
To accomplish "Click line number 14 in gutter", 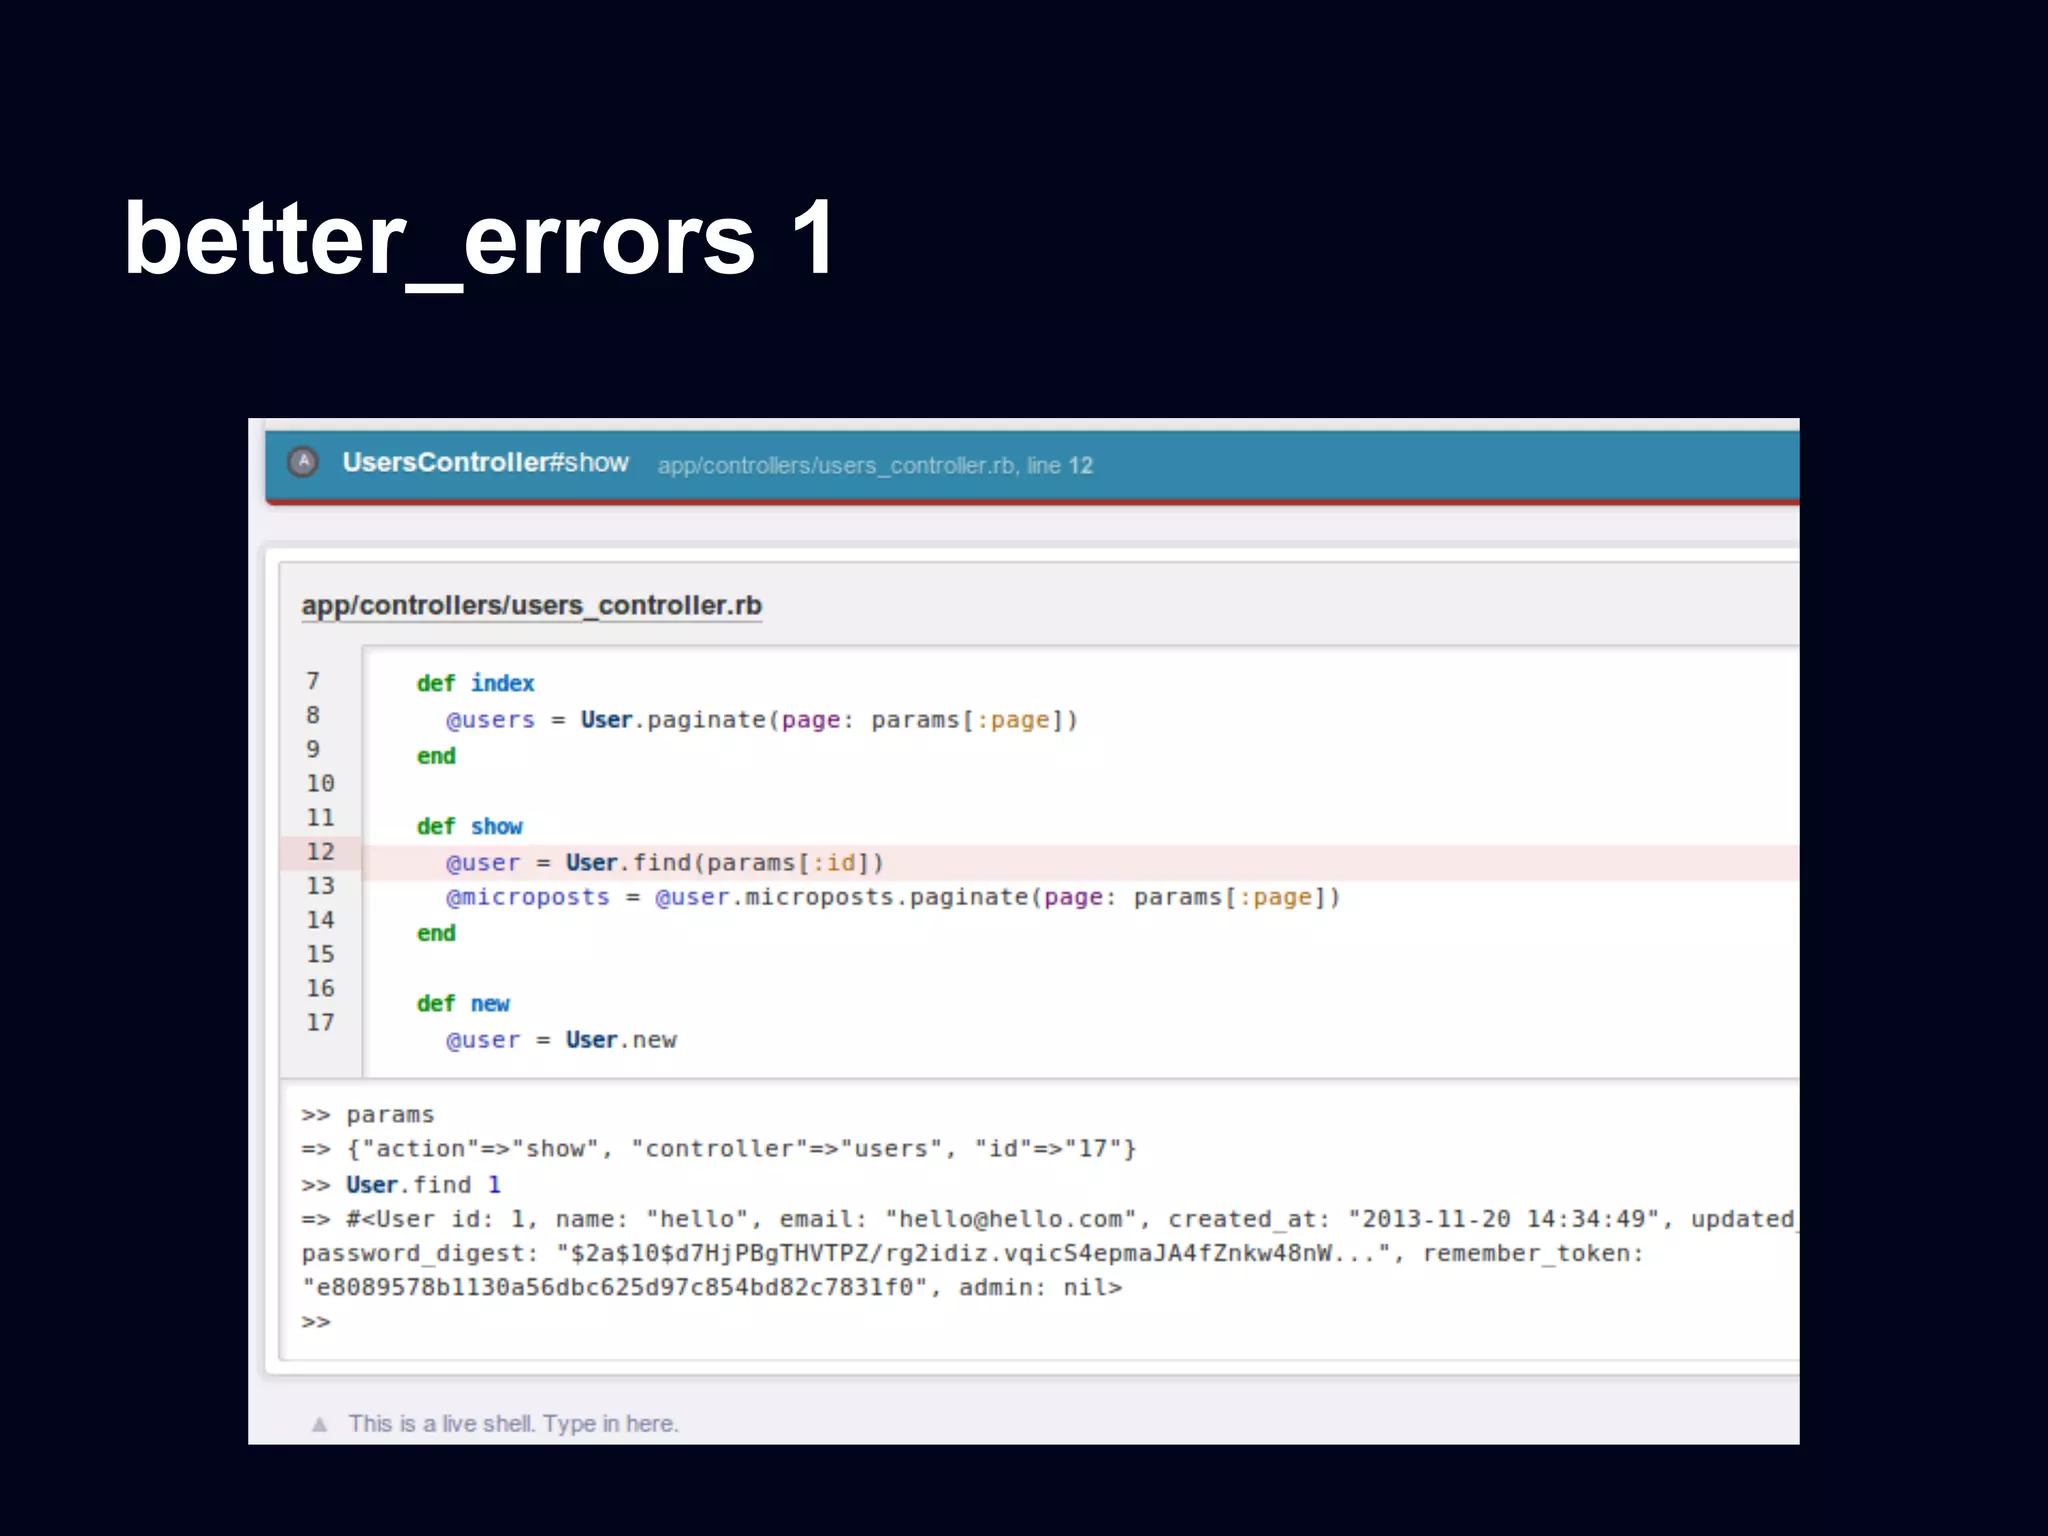I will pos(320,919).
